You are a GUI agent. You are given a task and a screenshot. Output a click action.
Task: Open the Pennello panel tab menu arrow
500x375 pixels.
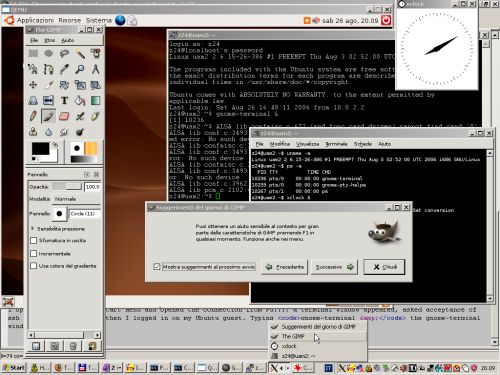pos(87,174)
